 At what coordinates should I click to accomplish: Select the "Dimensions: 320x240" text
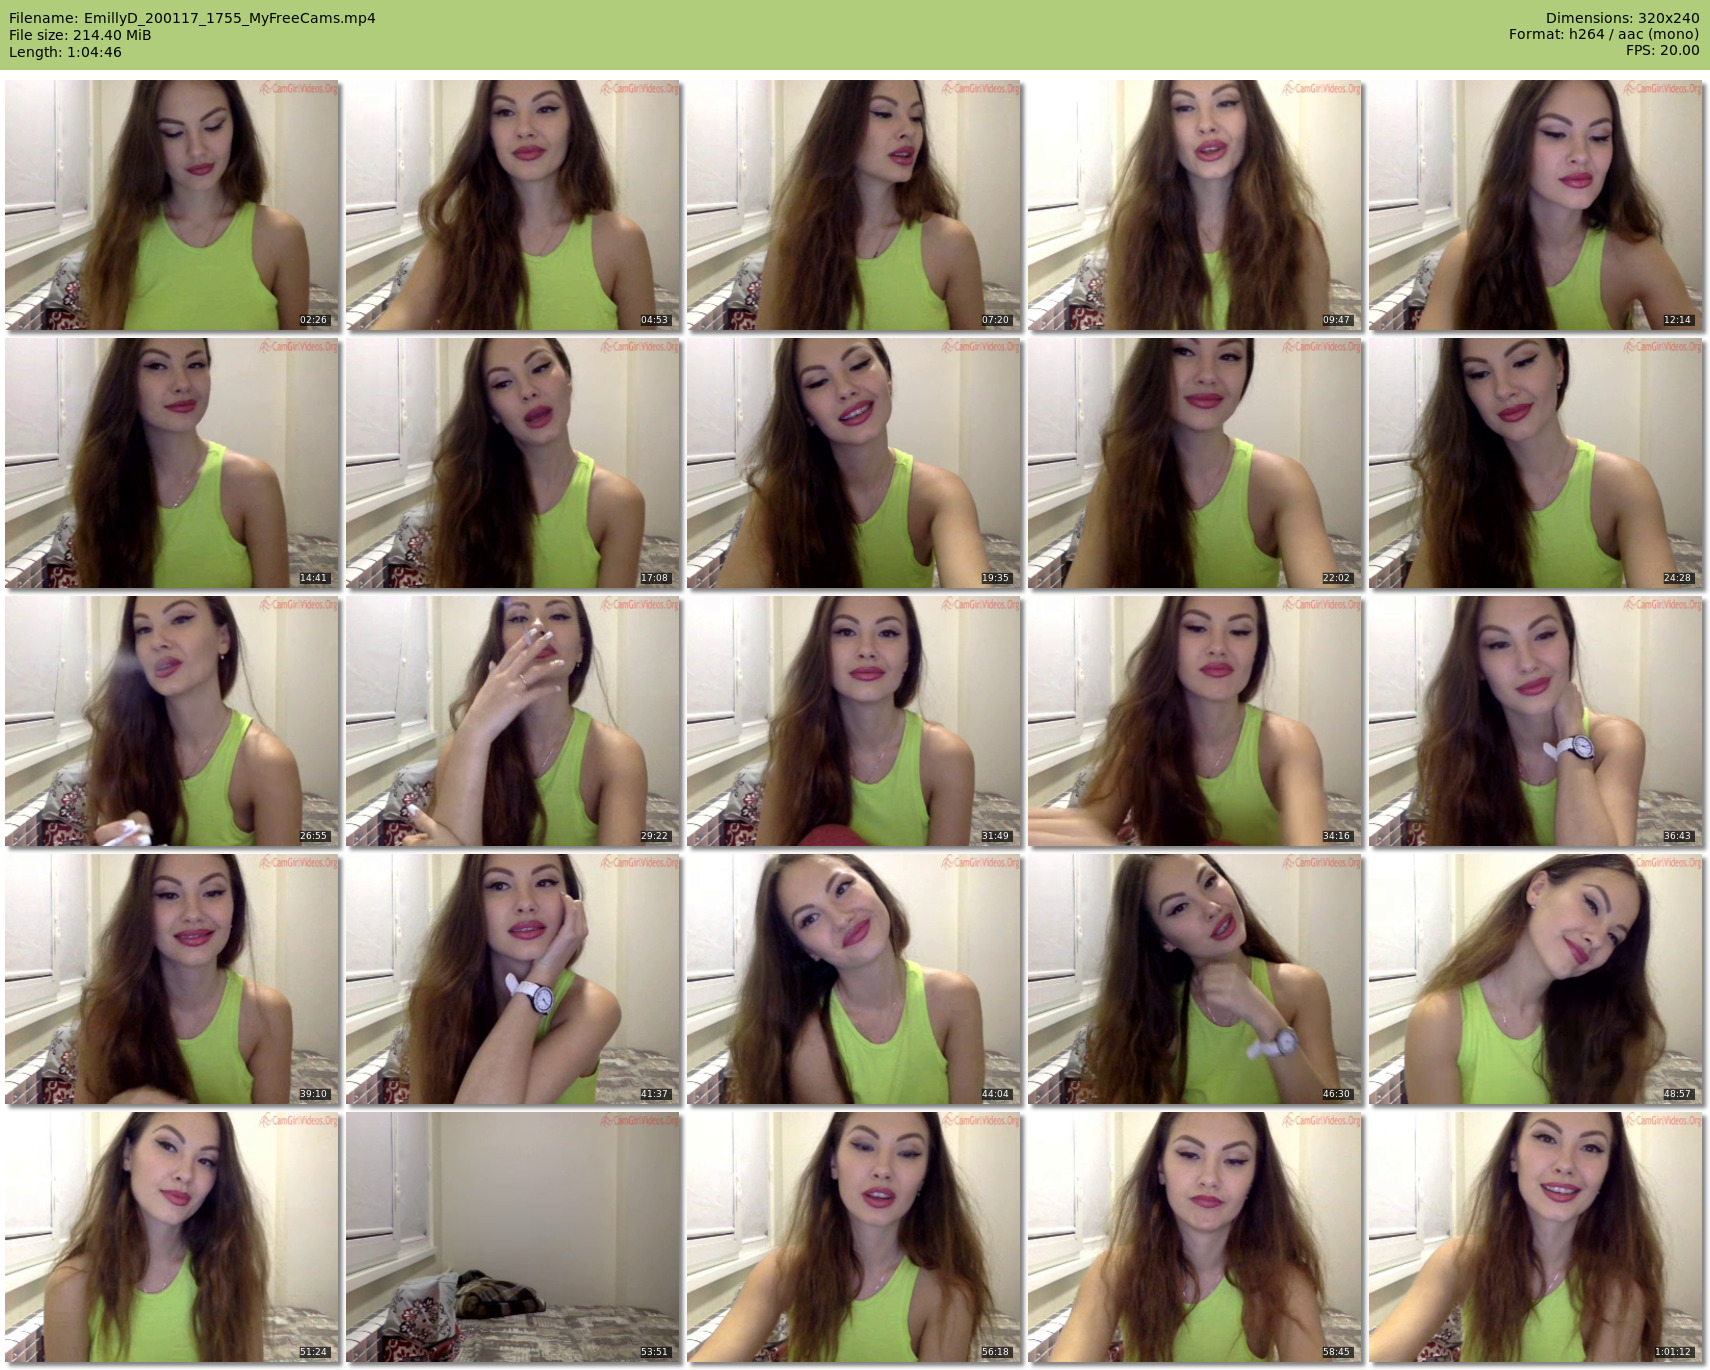point(1622,18)
